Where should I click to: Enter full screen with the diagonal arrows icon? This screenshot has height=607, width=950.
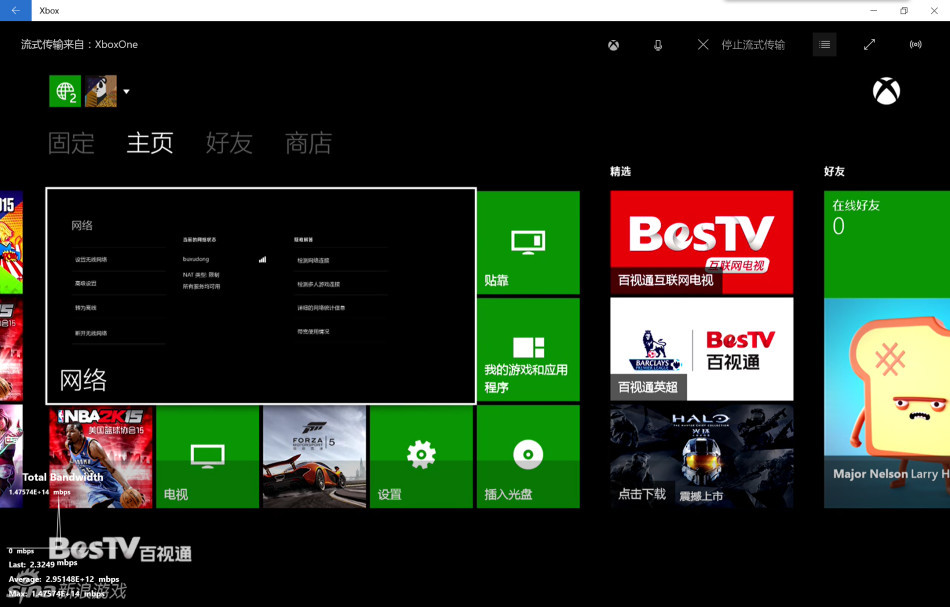click(869, 44)
